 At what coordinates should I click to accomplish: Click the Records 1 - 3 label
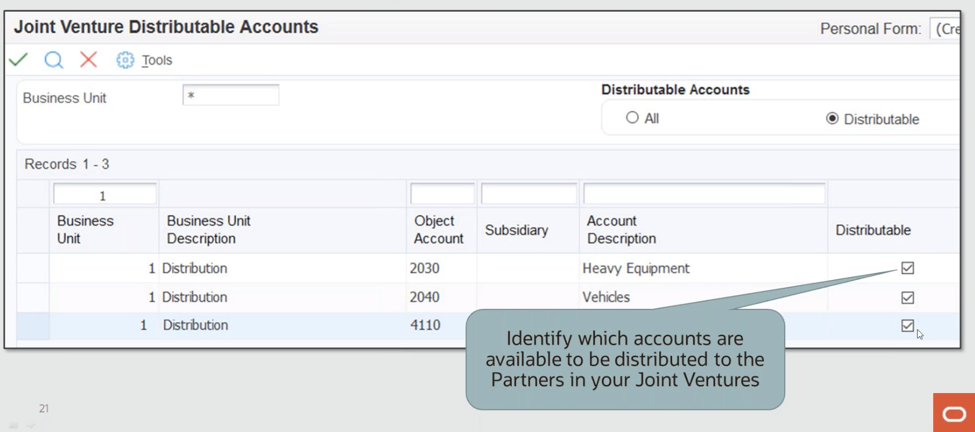point(67,165)
